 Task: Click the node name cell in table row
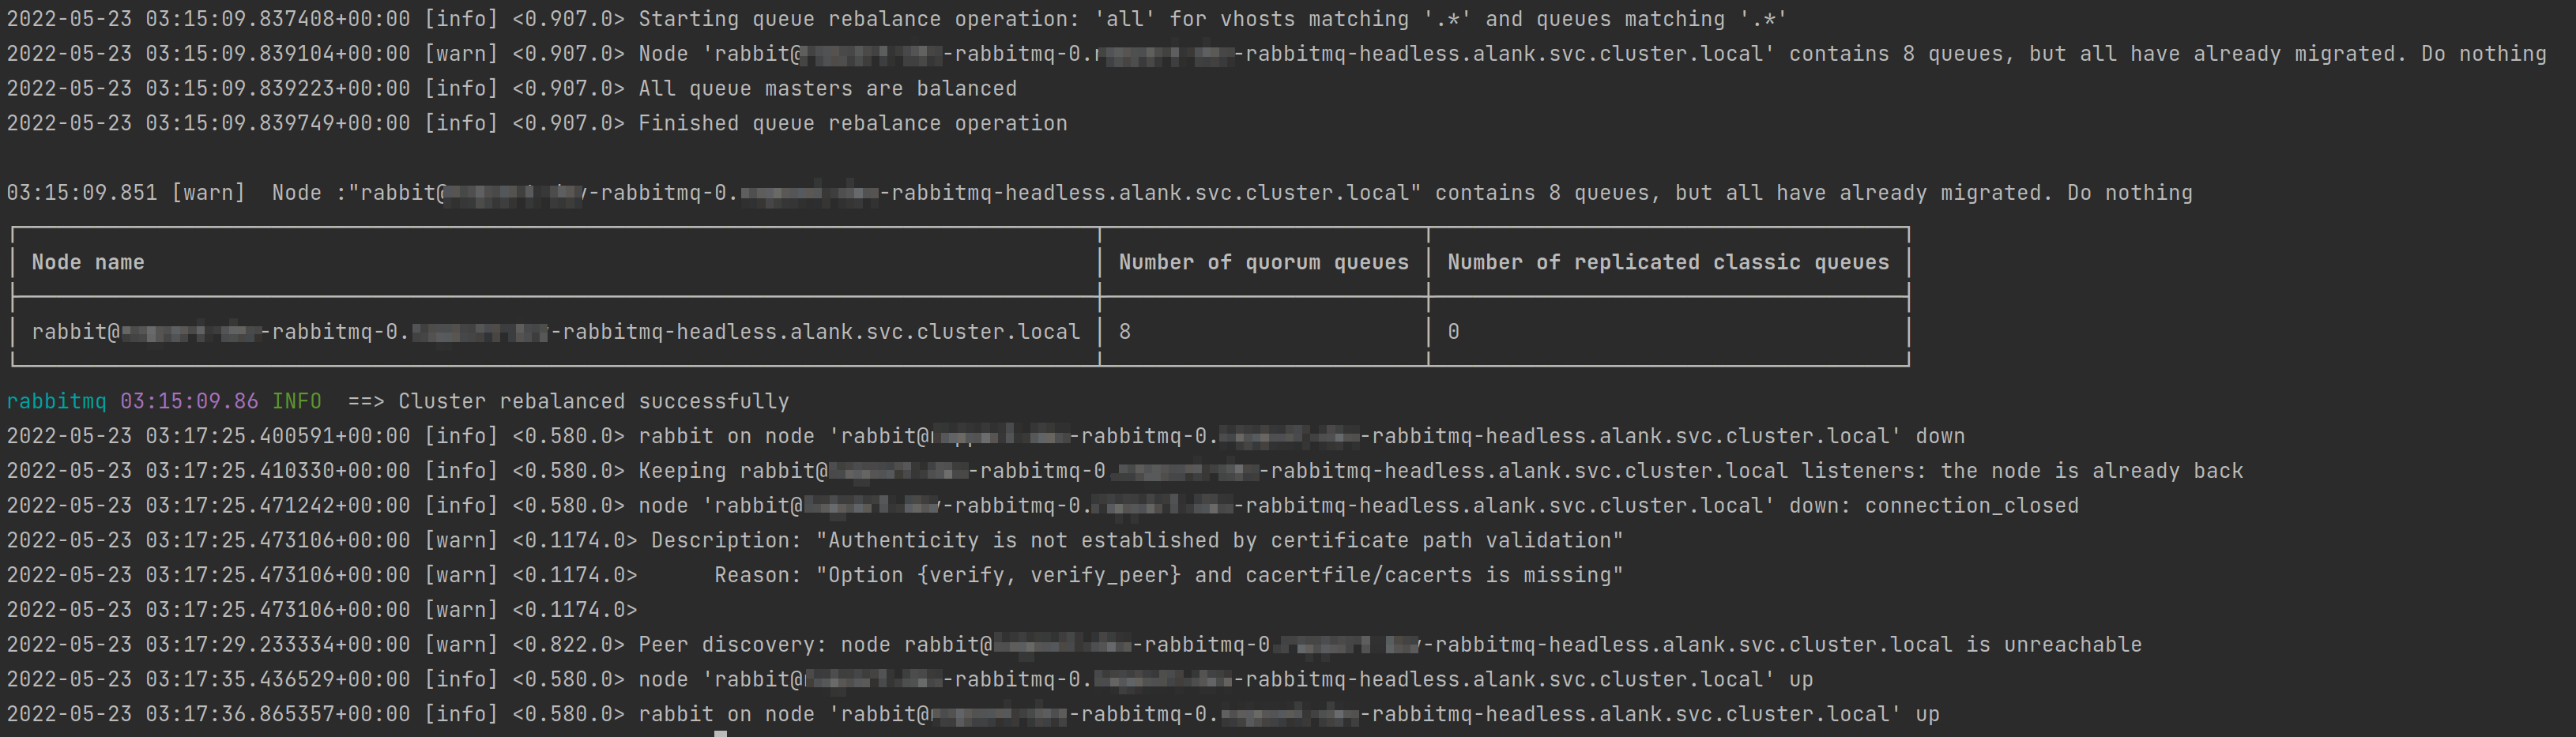pyautogui.click(x=556, y=332)
